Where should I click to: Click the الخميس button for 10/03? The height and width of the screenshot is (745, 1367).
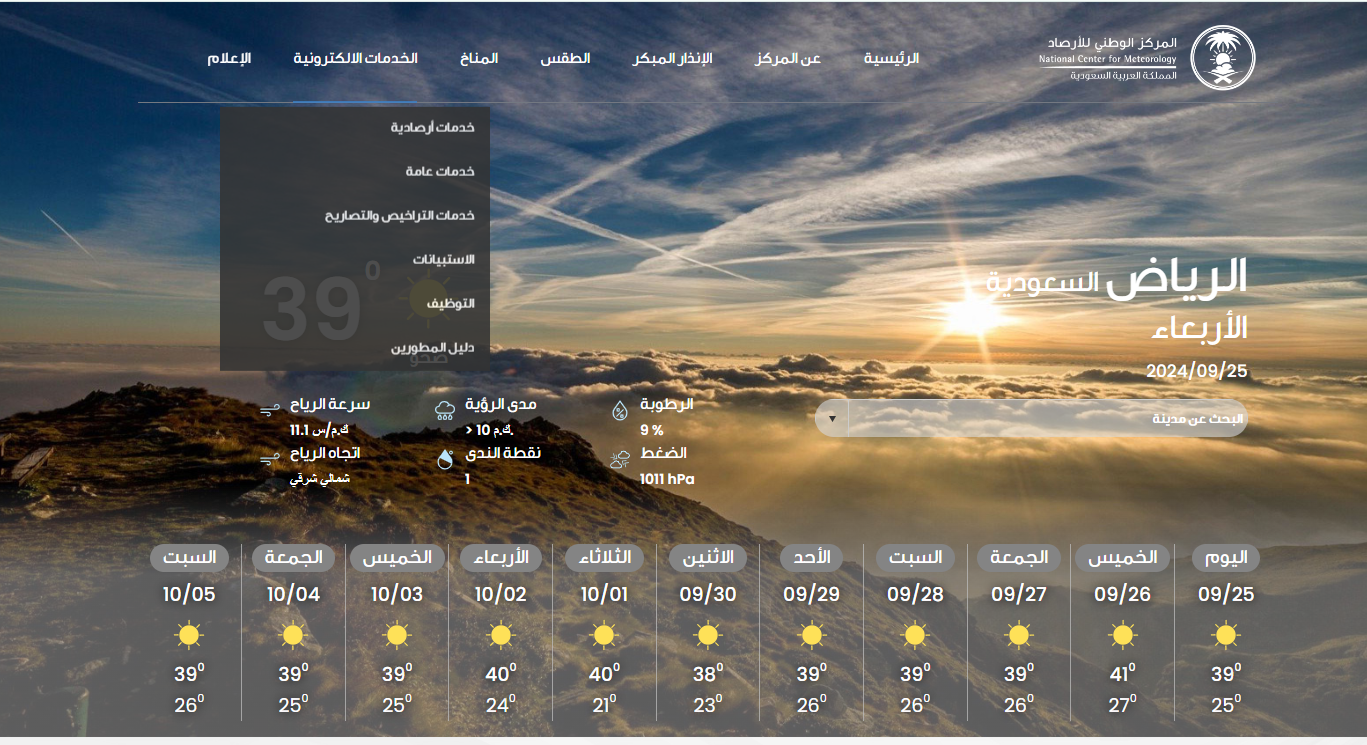(397, 557)
